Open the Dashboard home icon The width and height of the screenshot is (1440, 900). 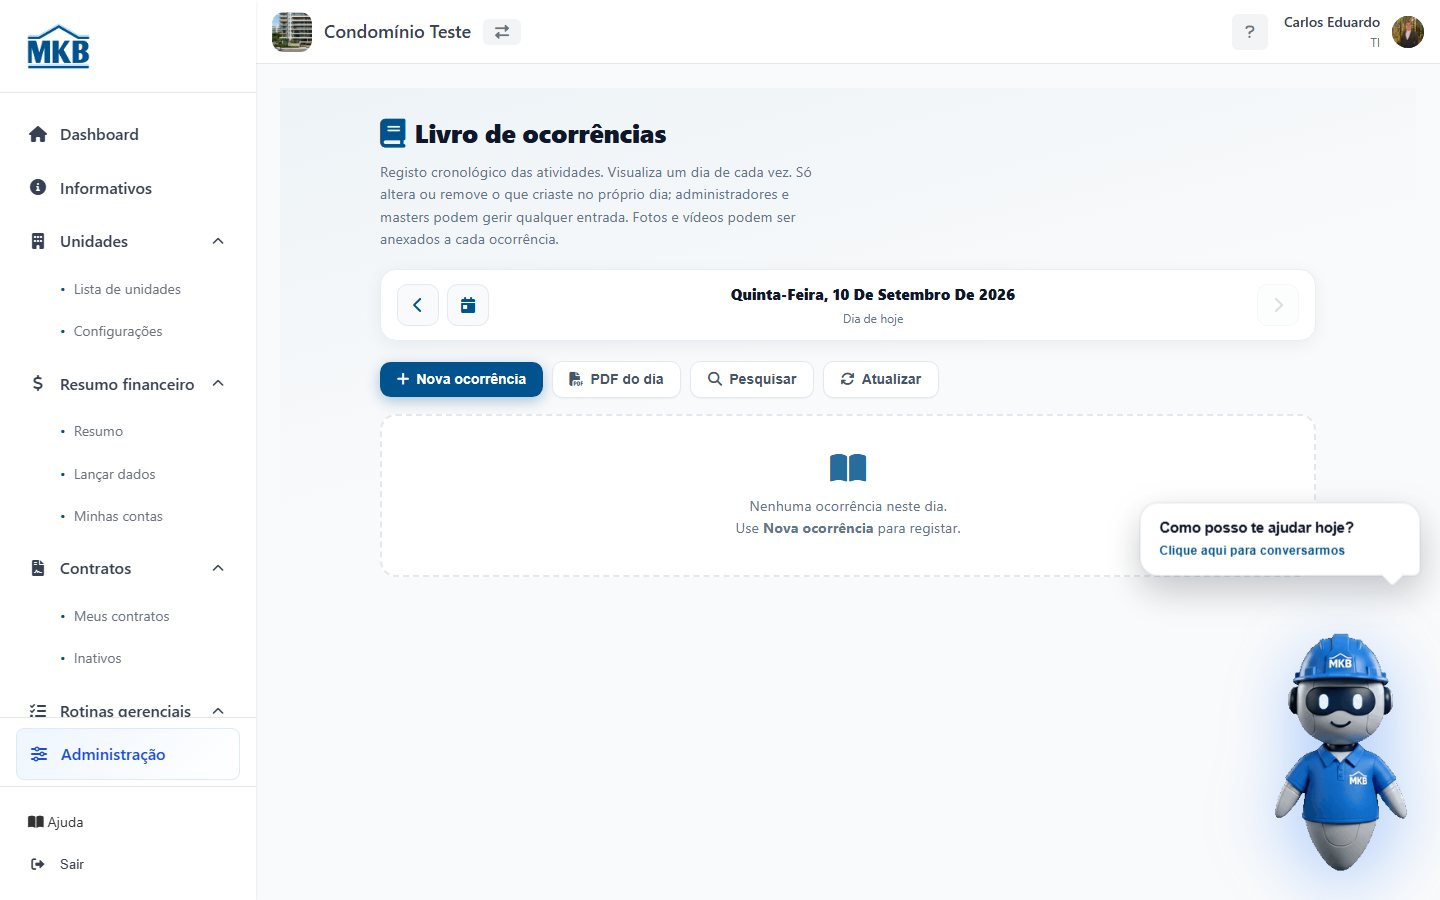pyautogui.click(x=38, y=134)
